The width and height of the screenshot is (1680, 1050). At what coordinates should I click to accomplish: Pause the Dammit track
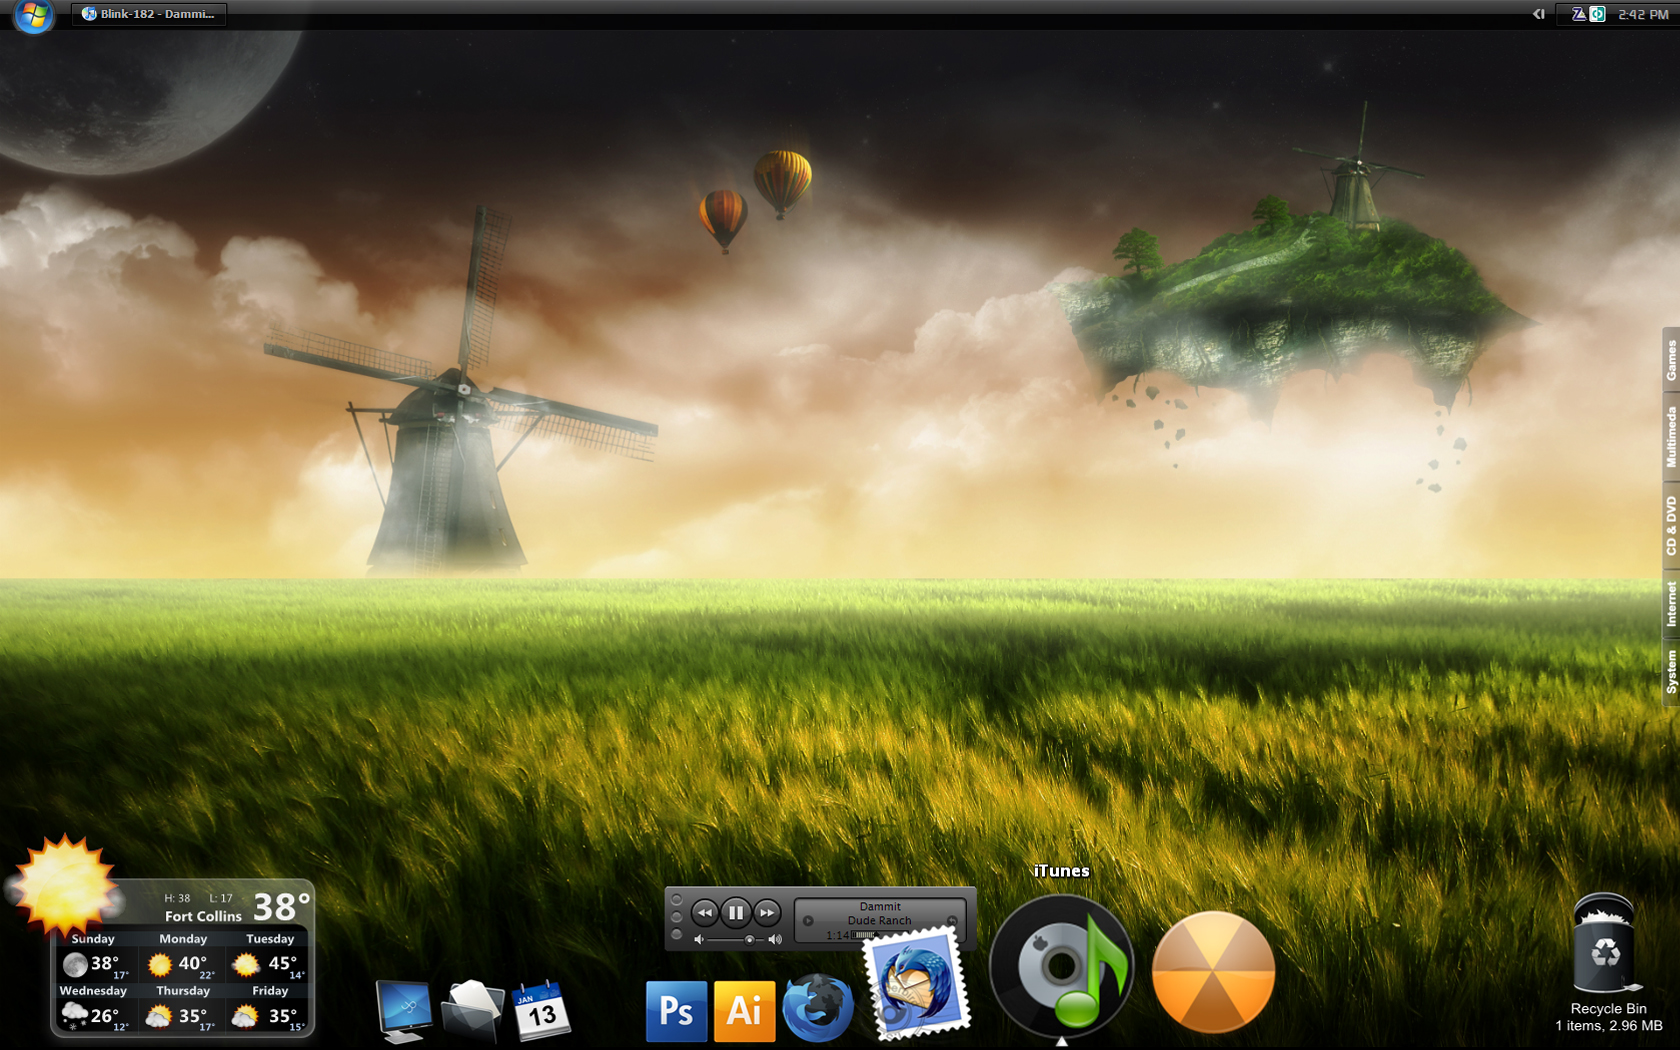point(736,912)
